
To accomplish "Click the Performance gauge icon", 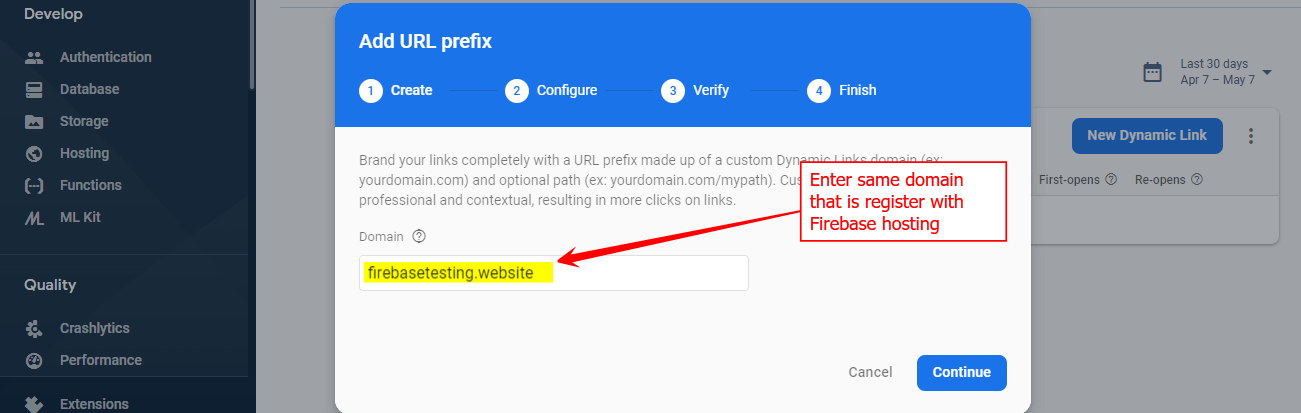I will click(x=34, y=360).
